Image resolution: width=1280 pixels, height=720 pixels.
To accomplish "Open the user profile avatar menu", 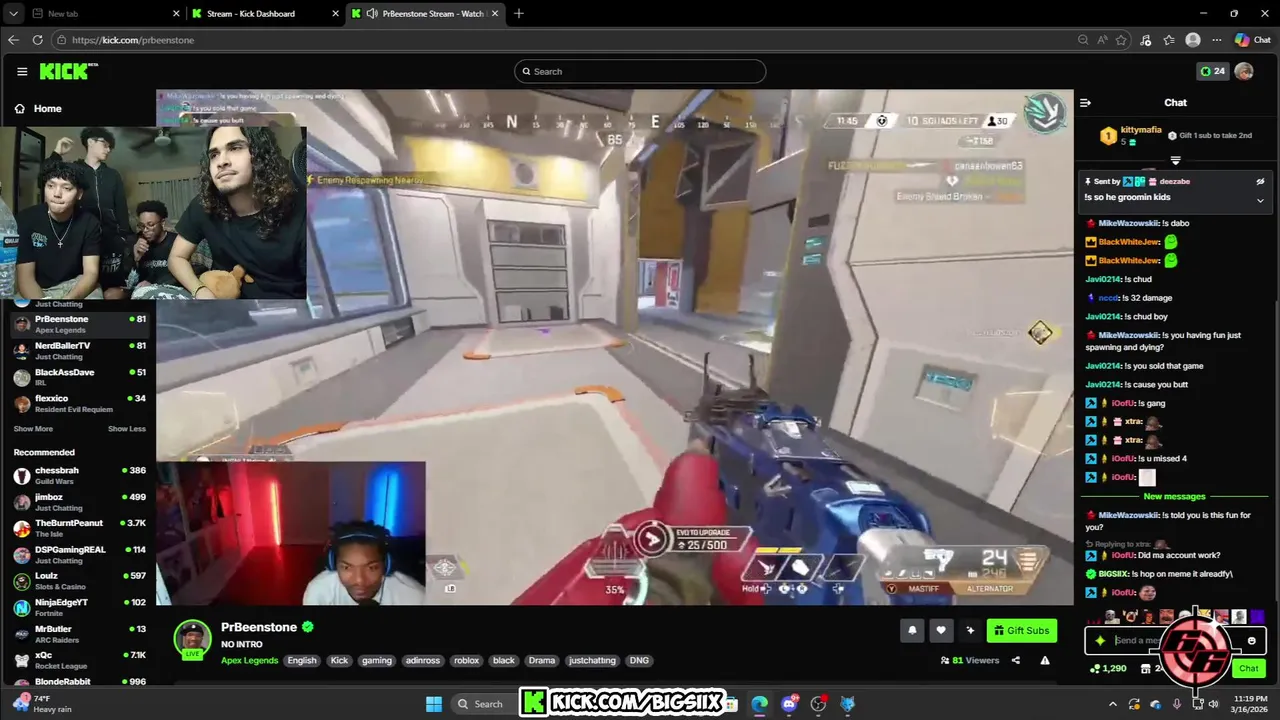I will click(1244, 71).
